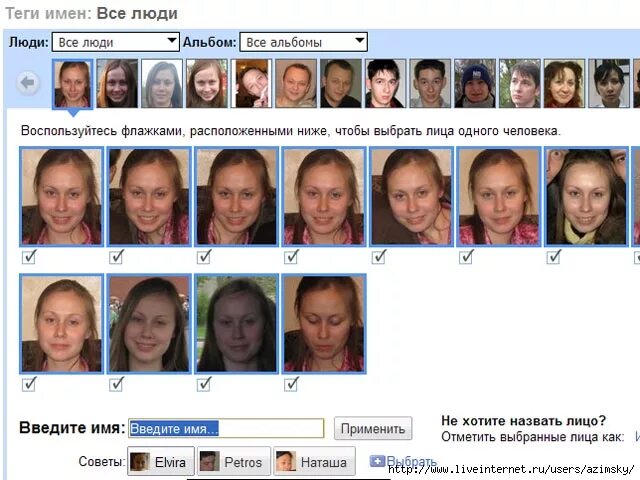The height and width of the screenshot is (480, 640).
Task: Click the Применить button
Action: point(373,428)
